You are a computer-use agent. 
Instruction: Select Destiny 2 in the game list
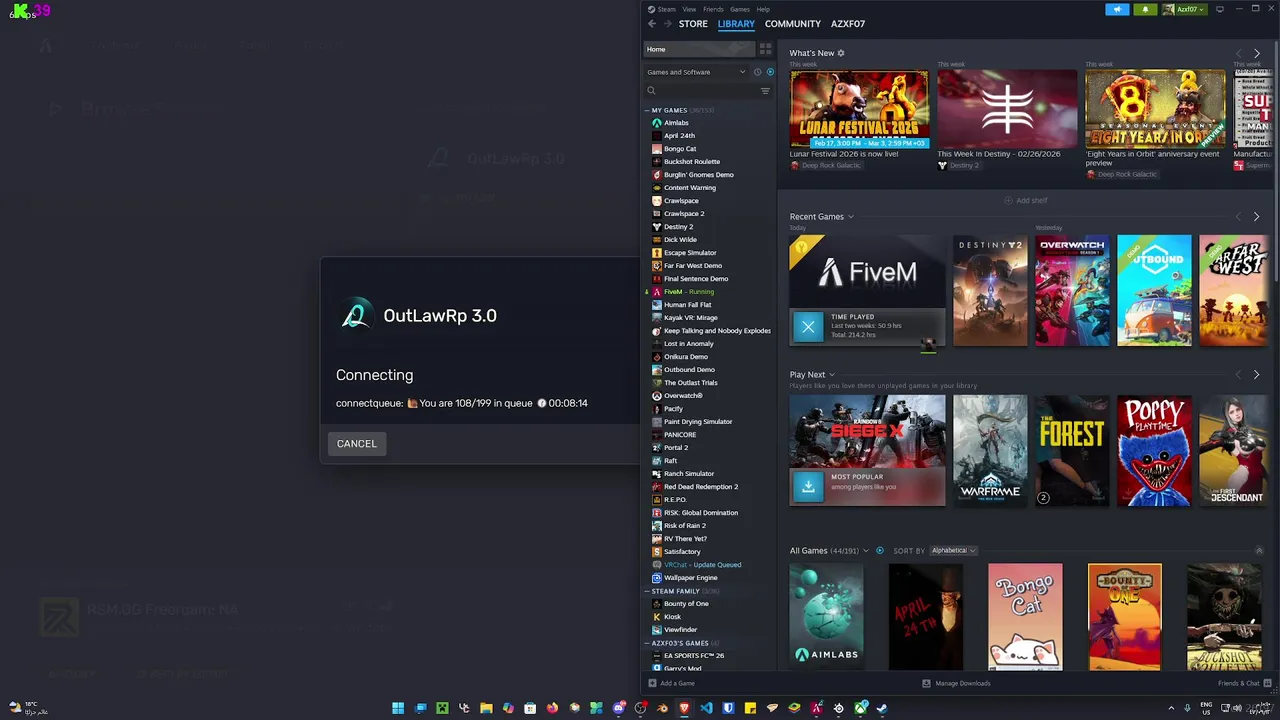678,226
